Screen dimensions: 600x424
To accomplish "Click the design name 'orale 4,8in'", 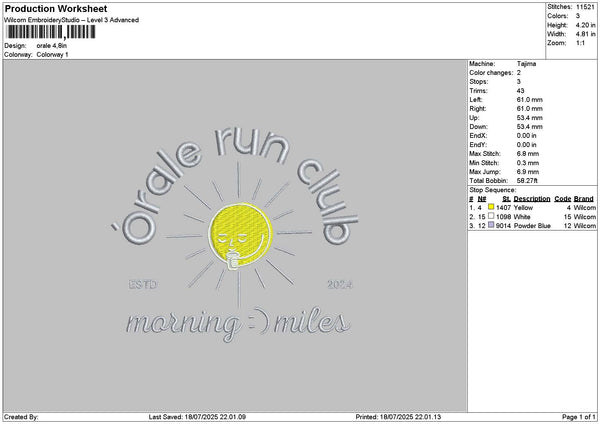I will tap(52, 46).
